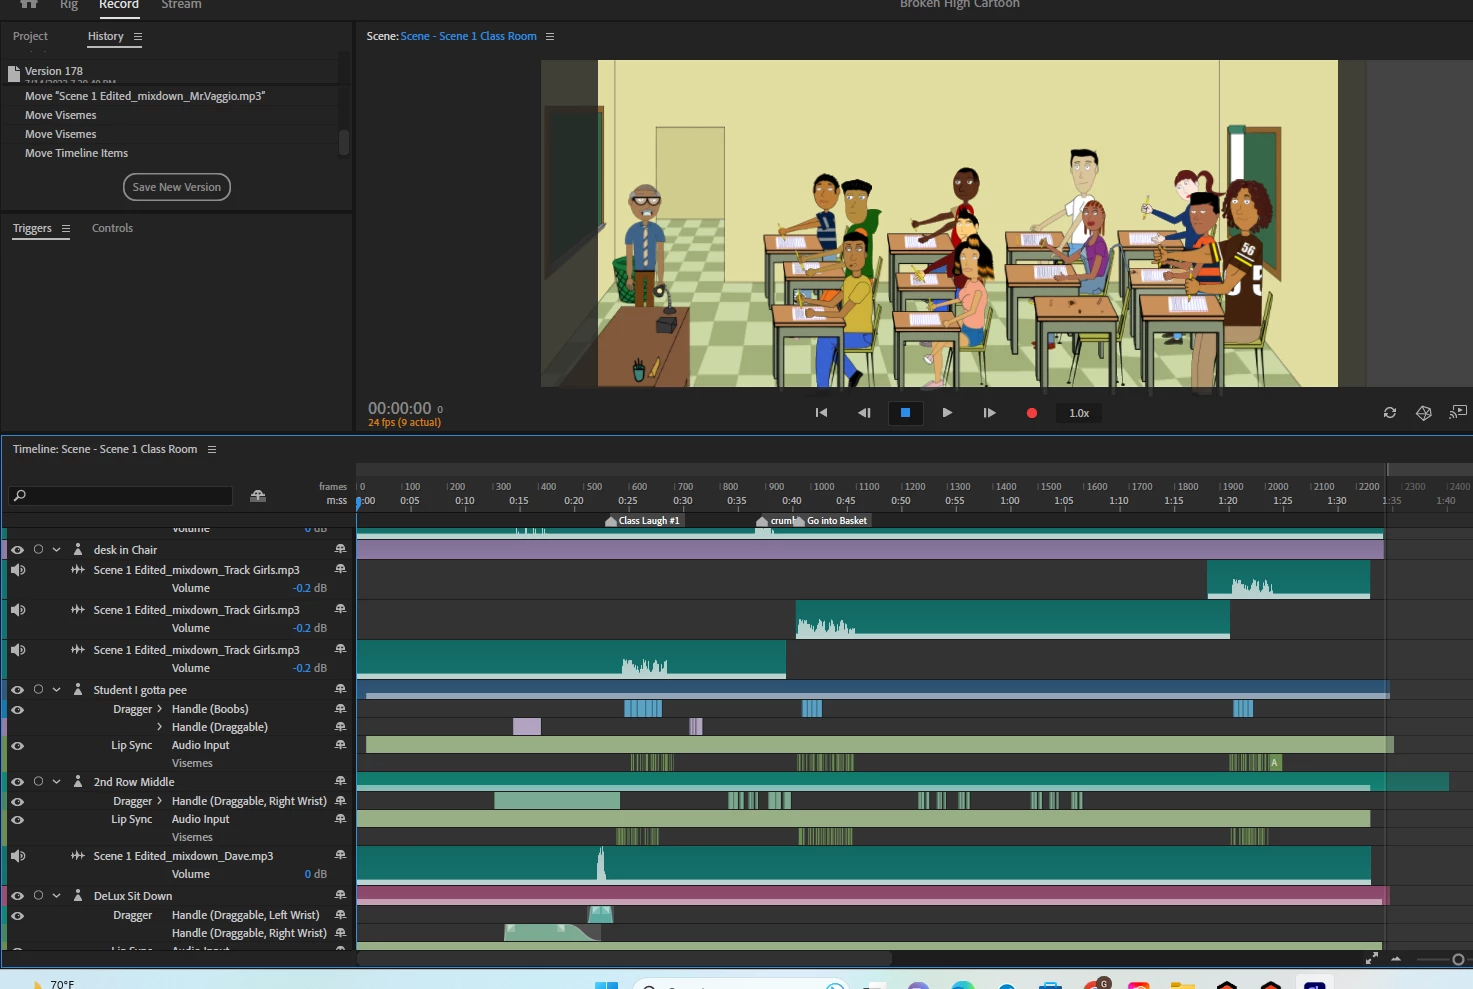Start recording with the red record button
The image size is (1473, 989).
1032,413
